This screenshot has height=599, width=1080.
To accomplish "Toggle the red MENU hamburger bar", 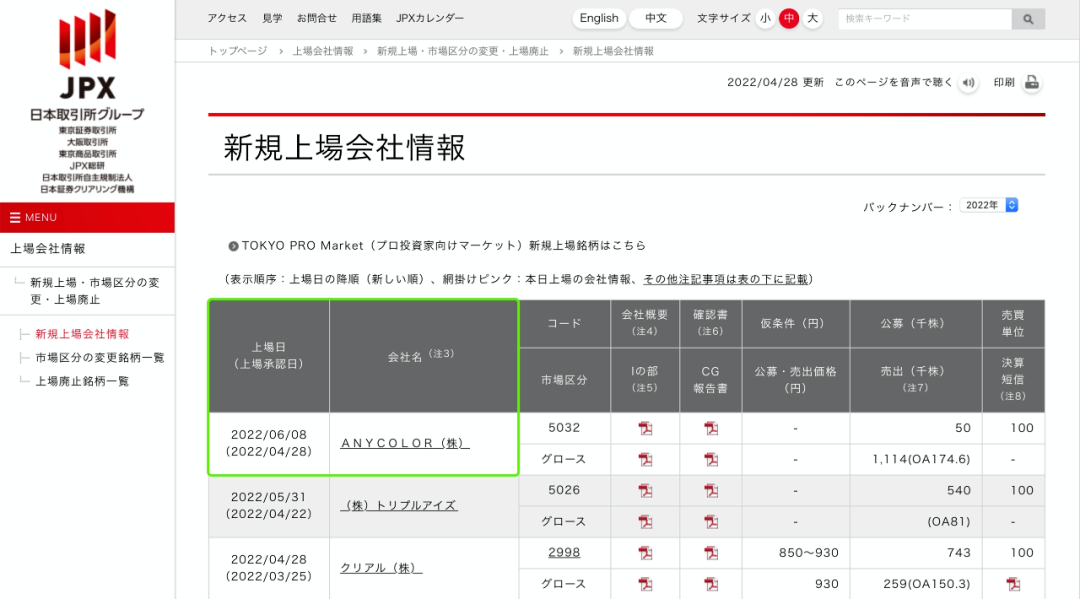I will coord(87,217).
